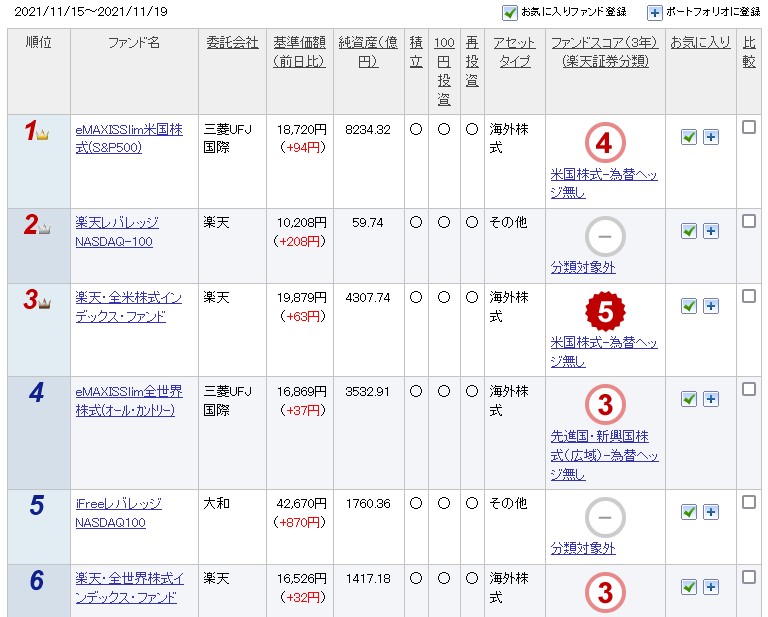Sort by 委託会社 column header
768x617 pixels.
[232, 43]
